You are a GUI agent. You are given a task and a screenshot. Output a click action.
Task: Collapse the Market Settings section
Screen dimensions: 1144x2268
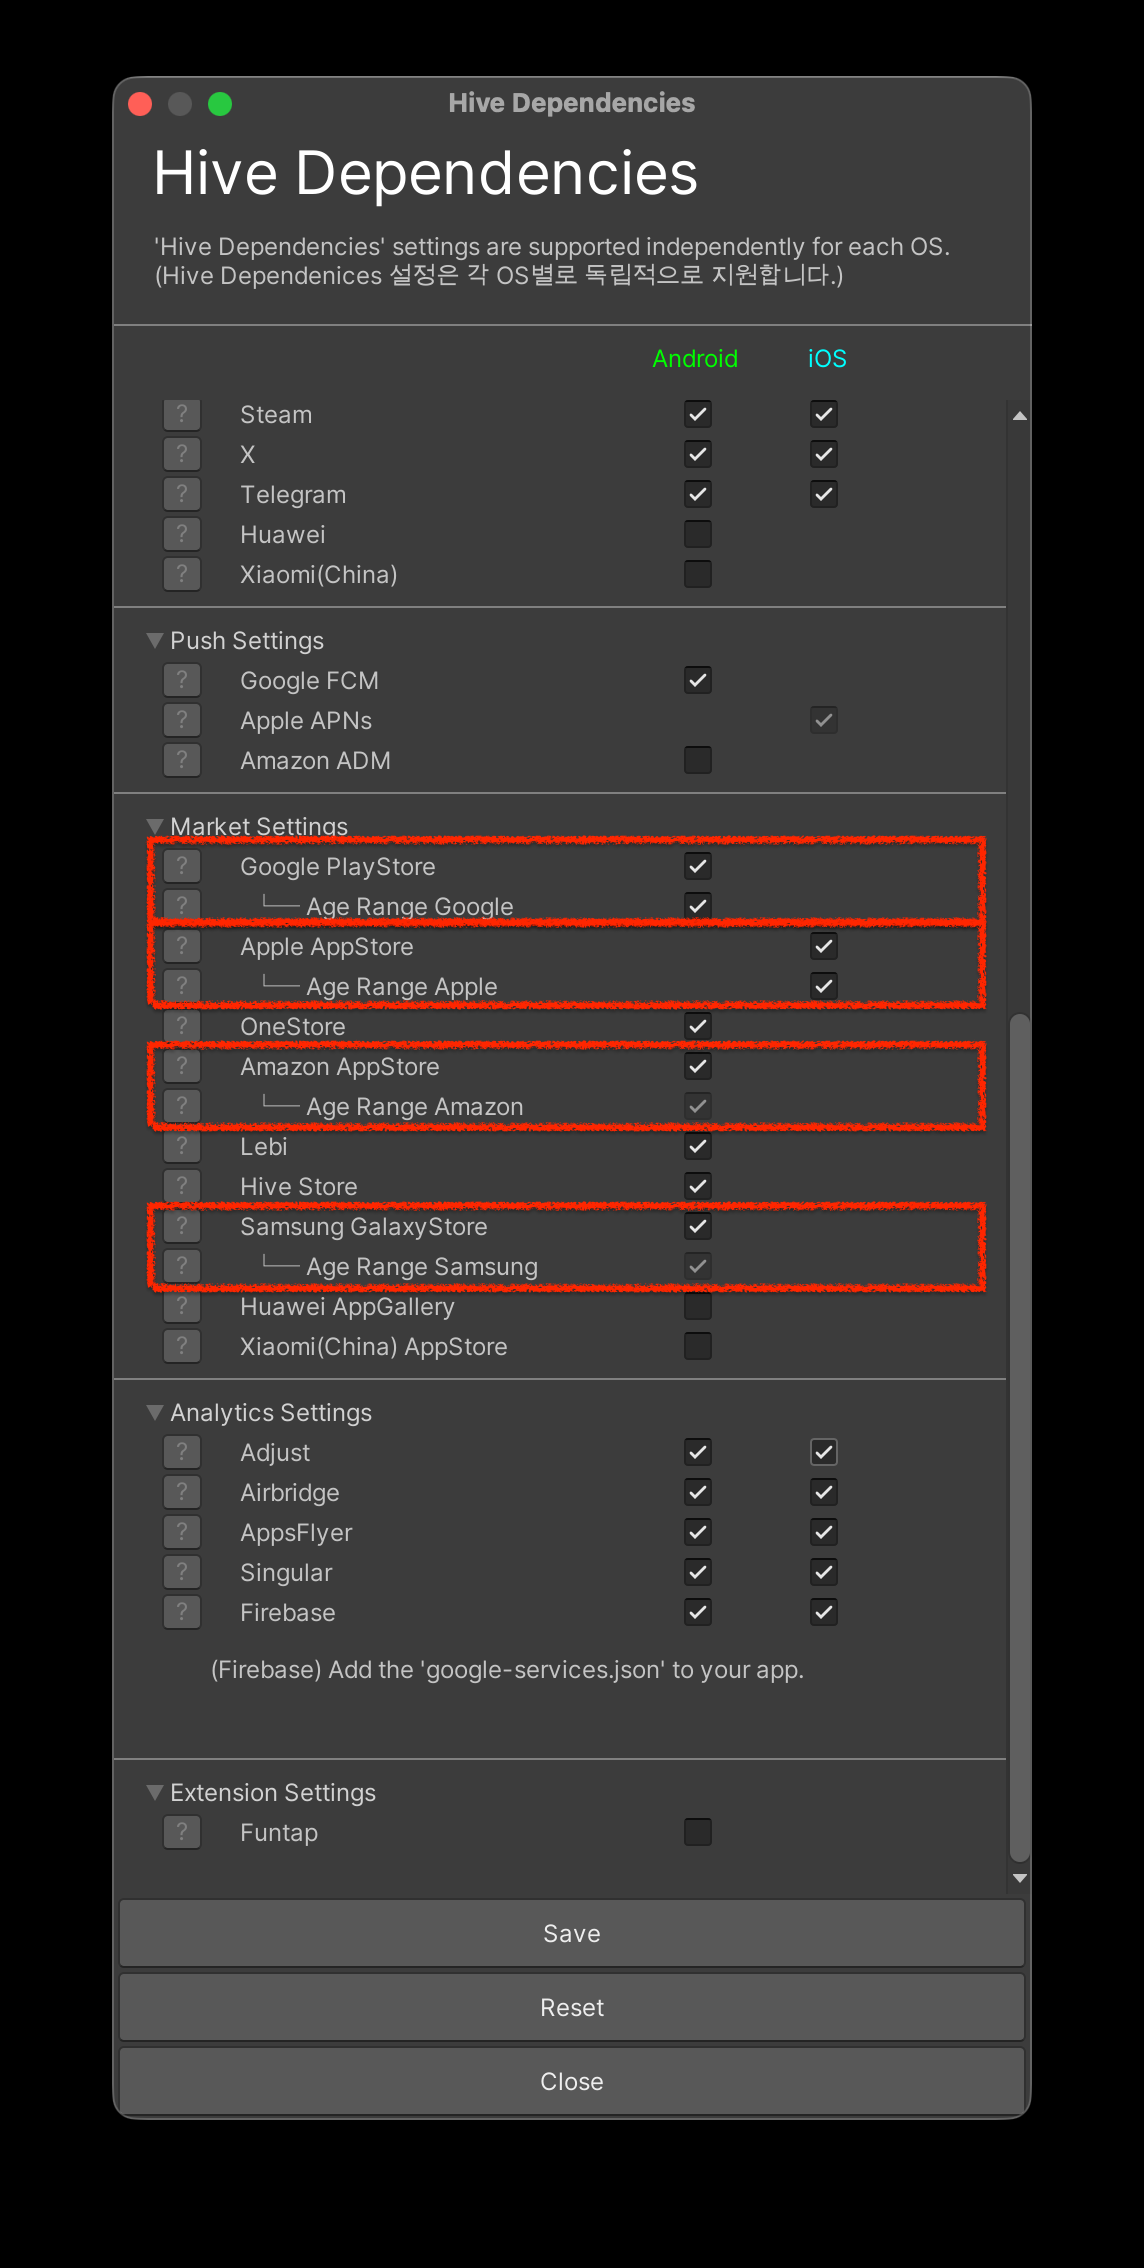point(155,826)
